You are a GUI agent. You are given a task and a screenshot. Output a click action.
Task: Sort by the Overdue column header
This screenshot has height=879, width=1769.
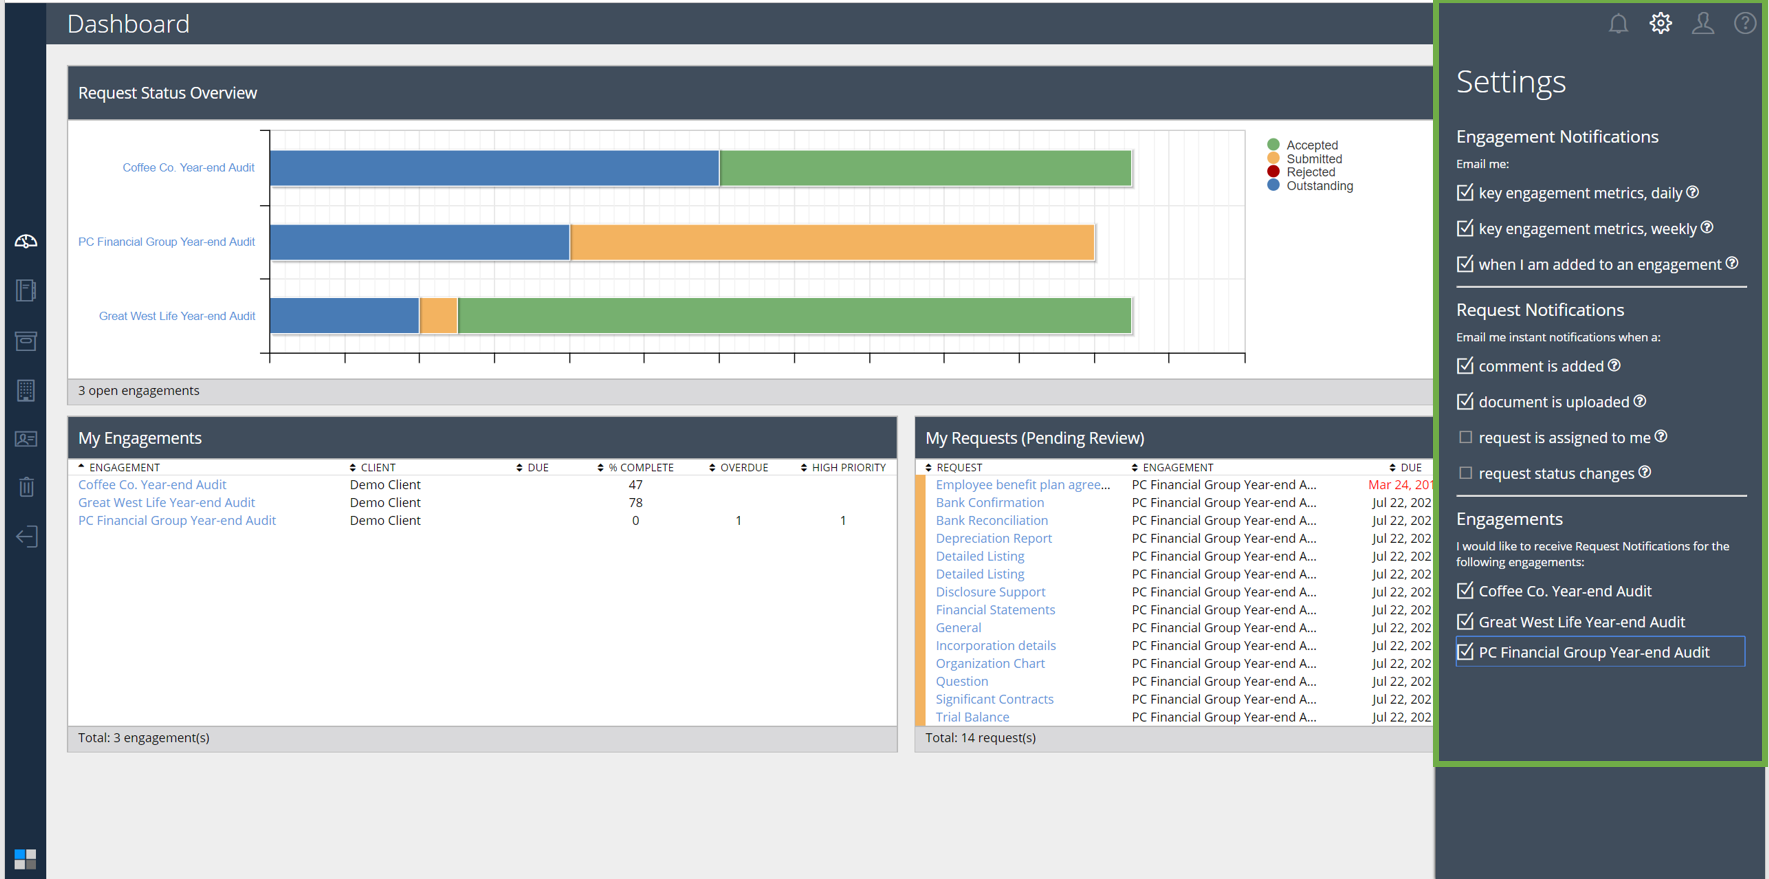pyautogui.click(x=743, y=467)
